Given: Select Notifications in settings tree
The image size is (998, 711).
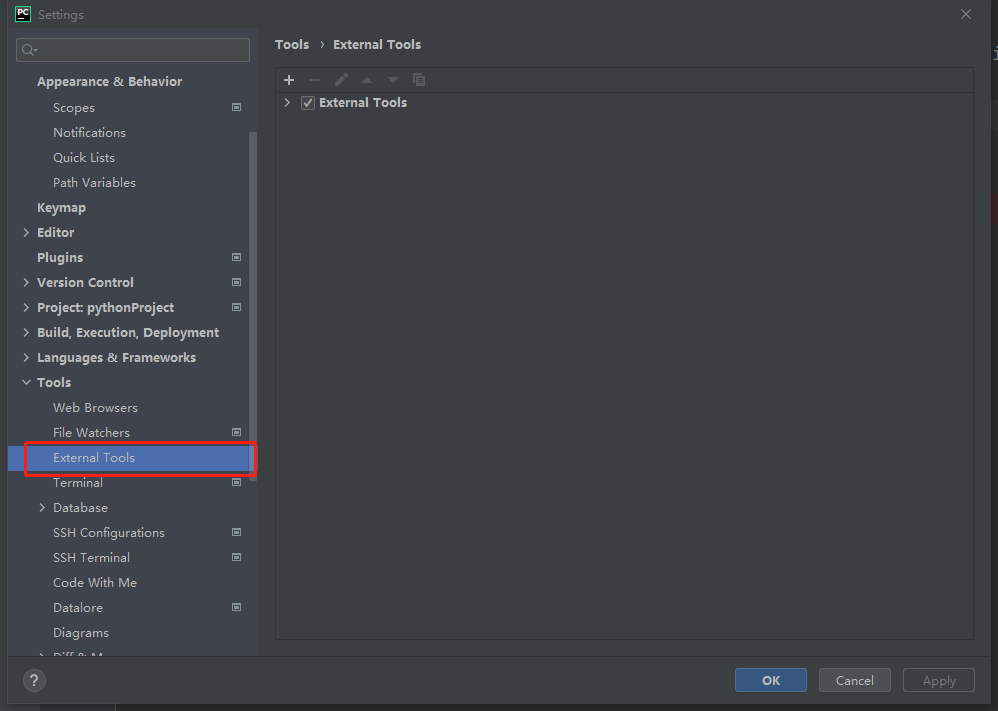Looking at the screenshot, I should (x=89, y=132).
